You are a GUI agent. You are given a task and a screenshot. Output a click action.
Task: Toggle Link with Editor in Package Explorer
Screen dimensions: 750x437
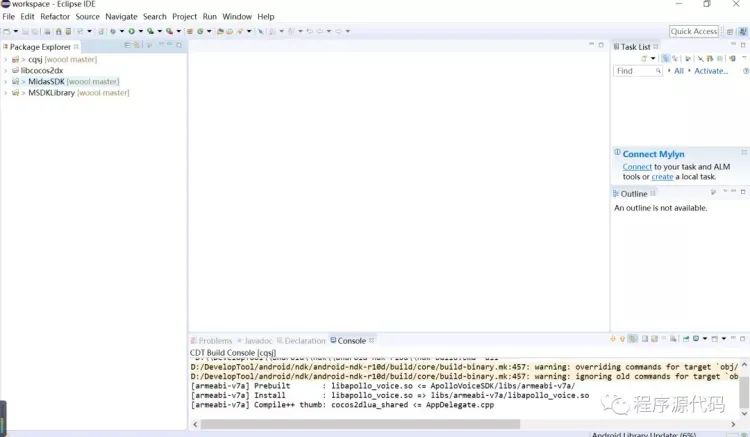tap(136, 45)
